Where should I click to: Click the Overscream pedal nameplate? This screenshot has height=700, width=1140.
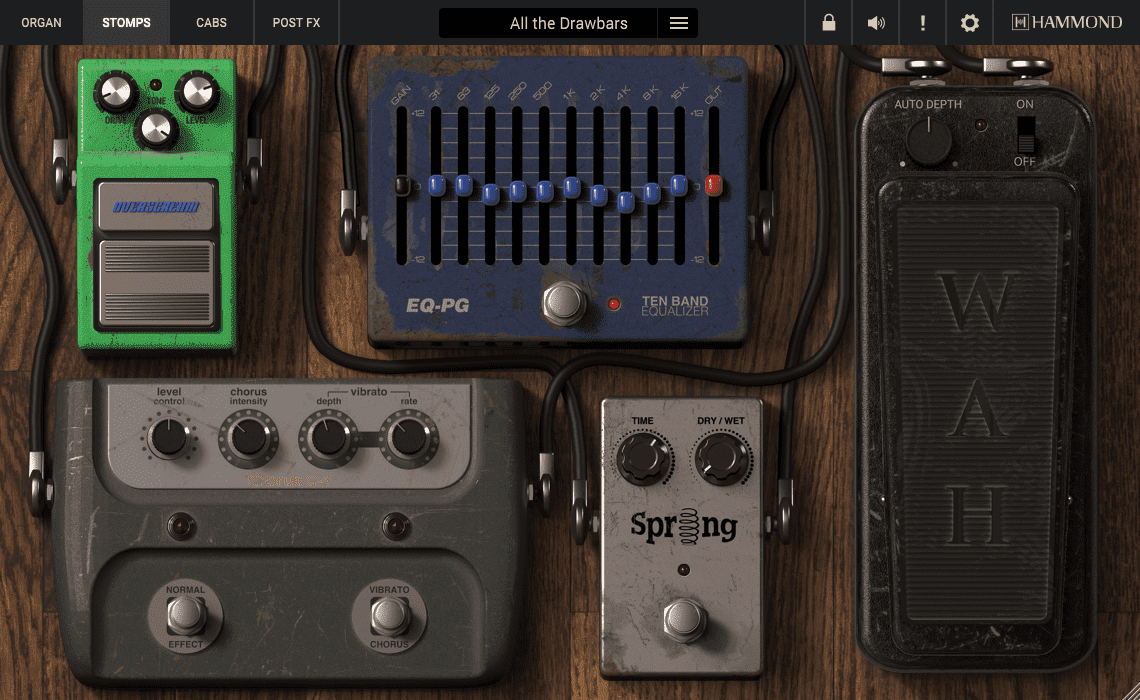(x=156, y=207)
